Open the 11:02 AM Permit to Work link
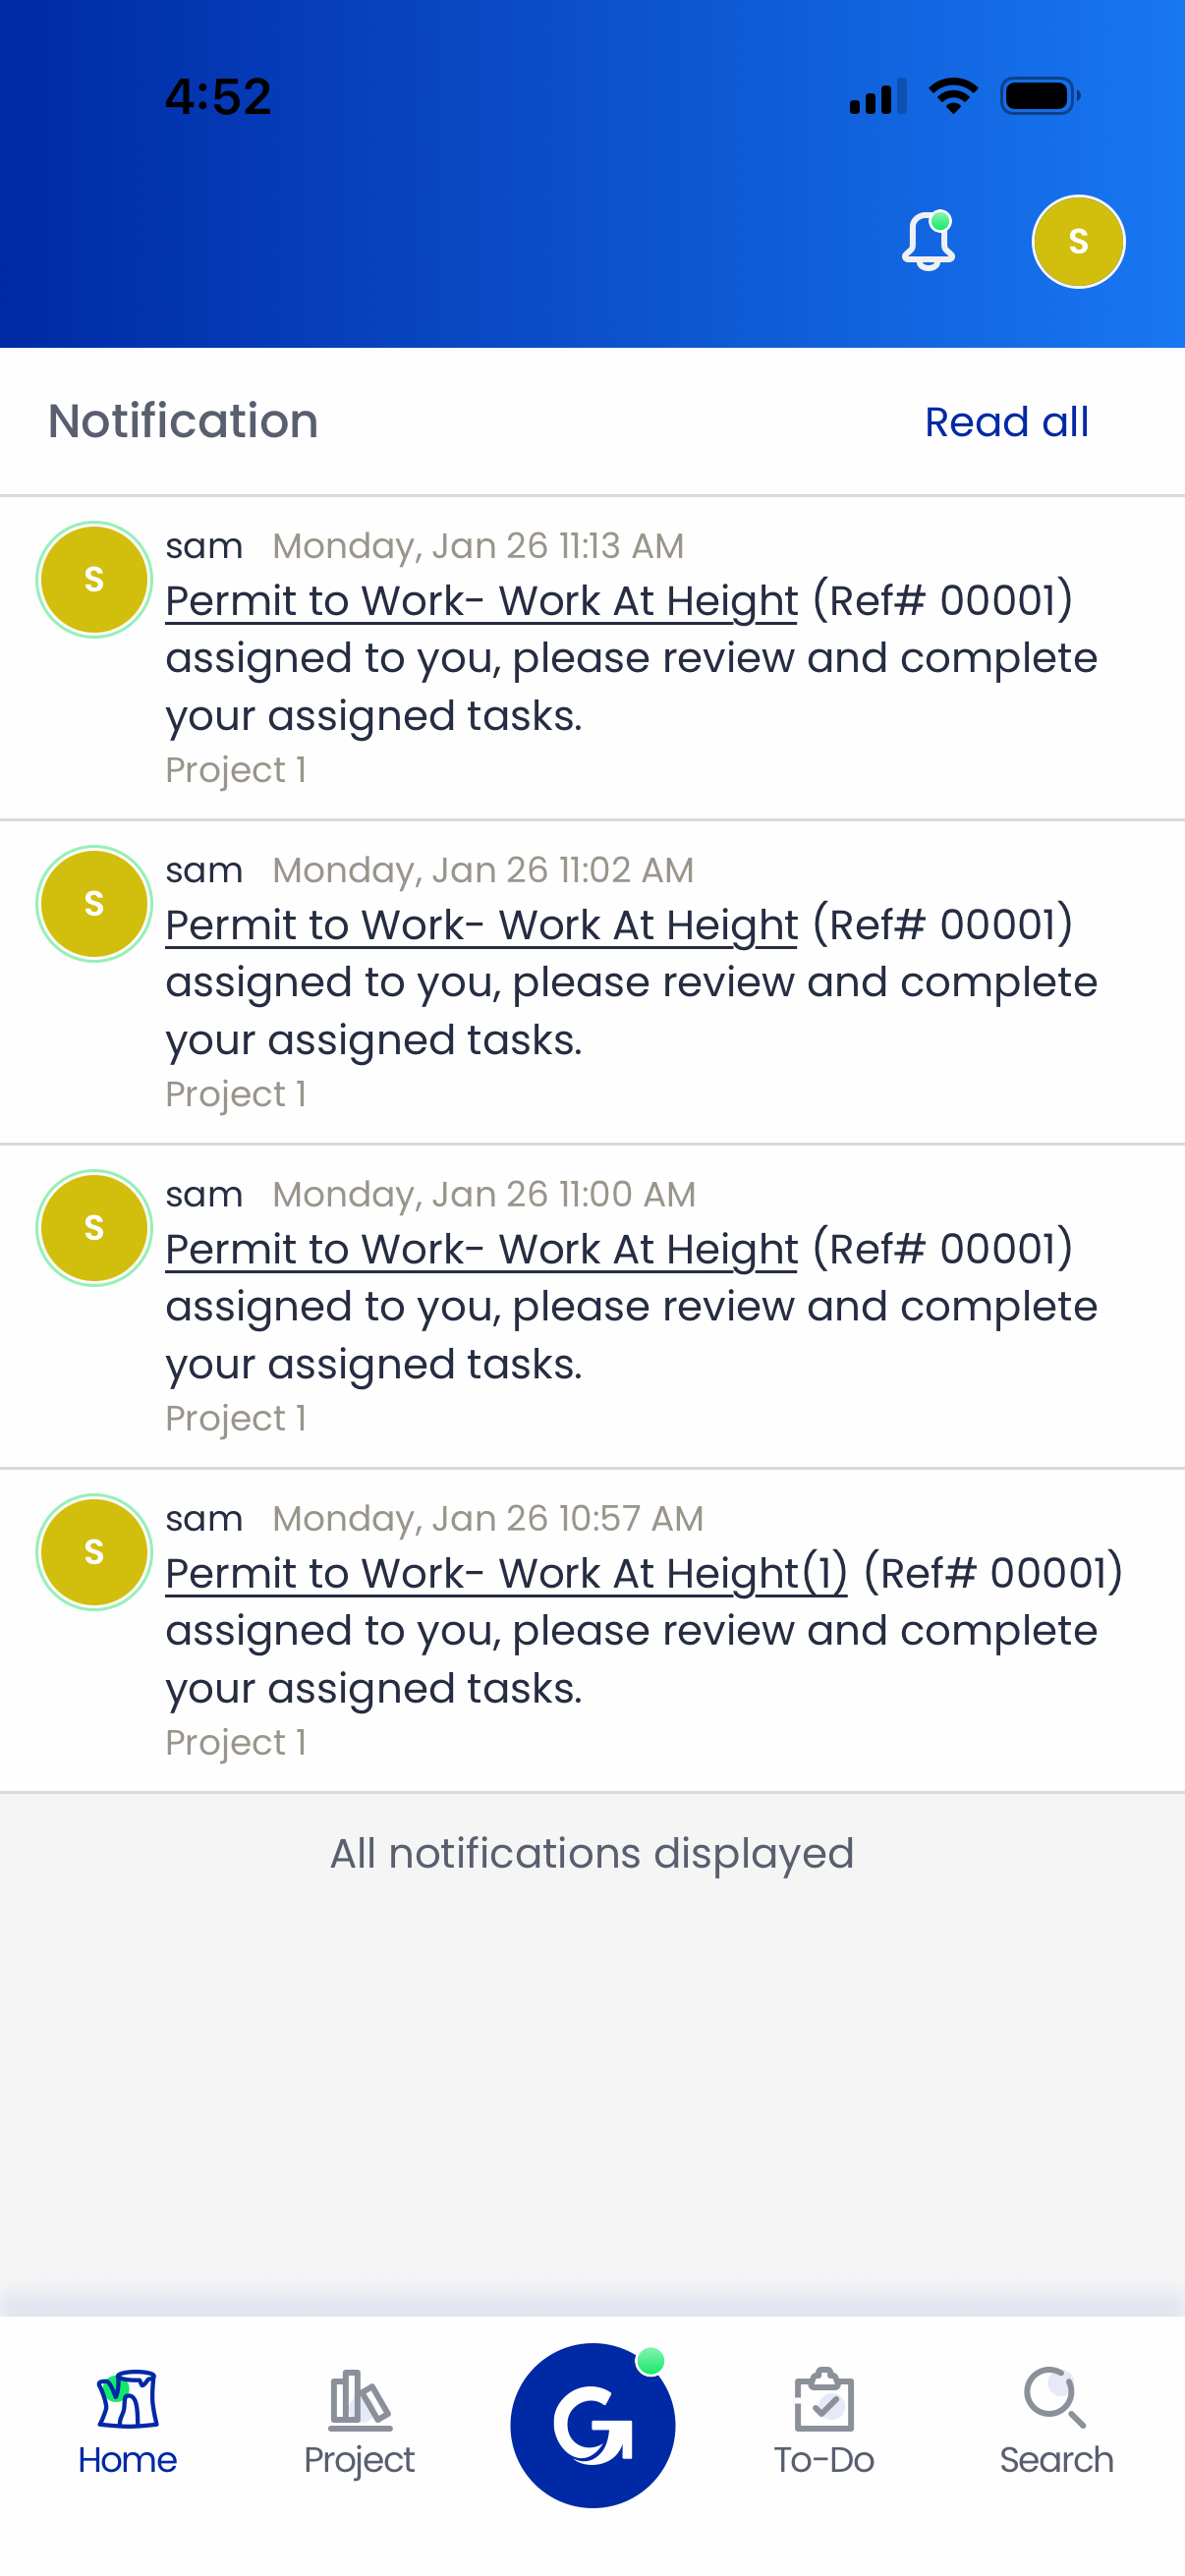Viewport: 1185px width, 2576px height. pyautogui.click(x=481, y=925)
